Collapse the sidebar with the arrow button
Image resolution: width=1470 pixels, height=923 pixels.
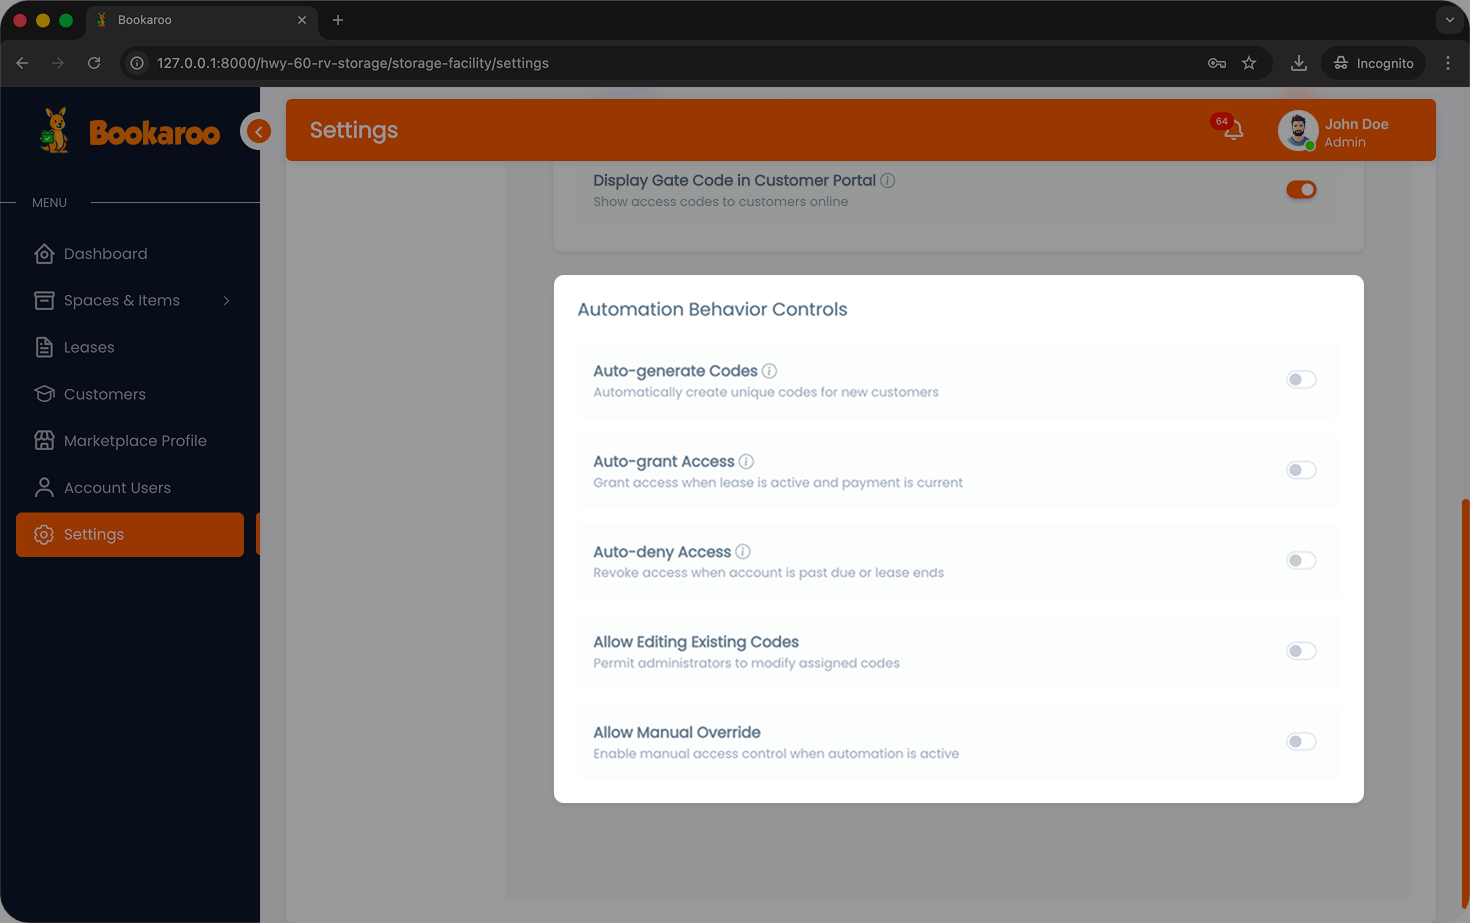tap(258, 131)
